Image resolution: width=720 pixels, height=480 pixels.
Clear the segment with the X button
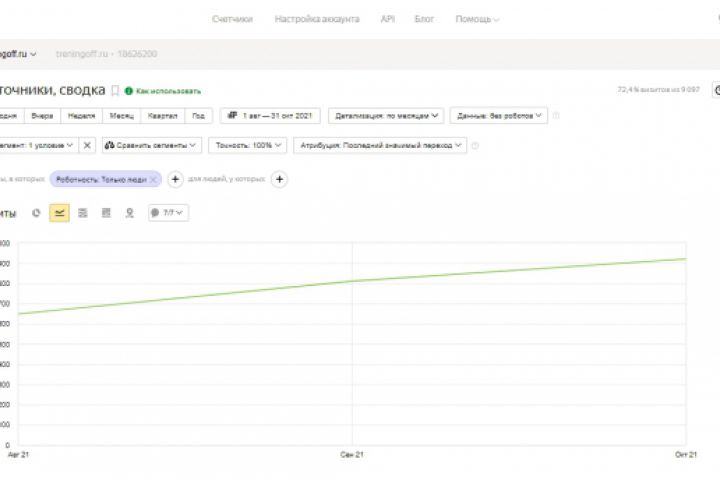point(87,145)
